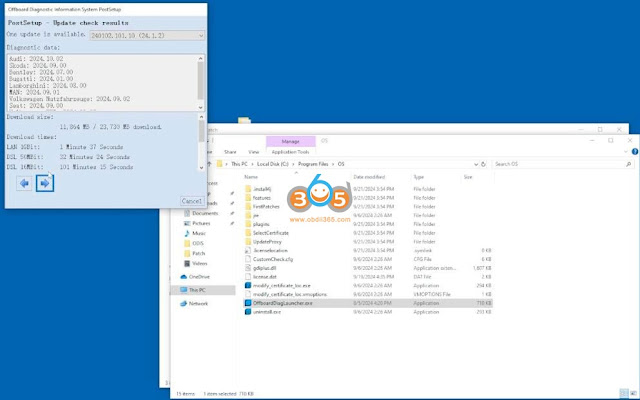The height and width of the screenshot is (400, 640).
Task: Open ODIS folder in navigation pane
Action: pos(198,243)
